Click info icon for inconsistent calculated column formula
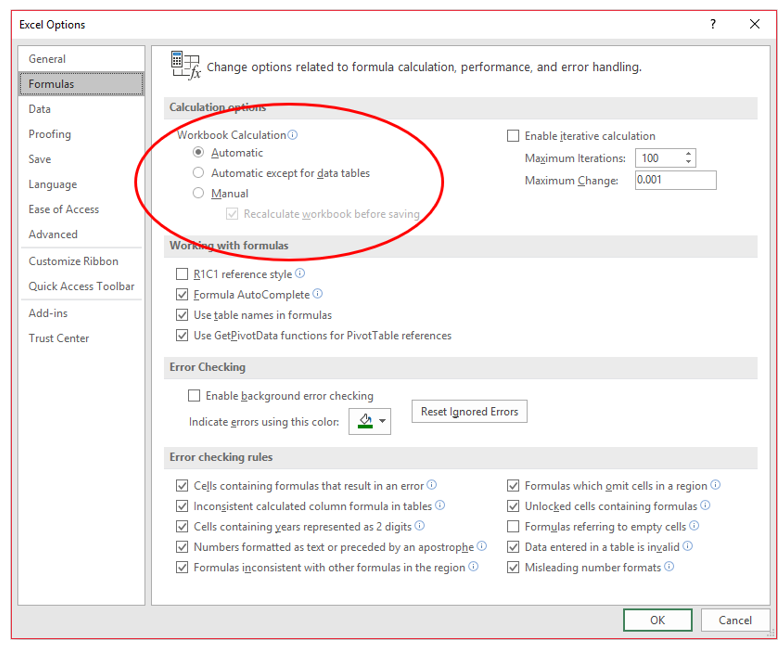 (x=440, y=505)
